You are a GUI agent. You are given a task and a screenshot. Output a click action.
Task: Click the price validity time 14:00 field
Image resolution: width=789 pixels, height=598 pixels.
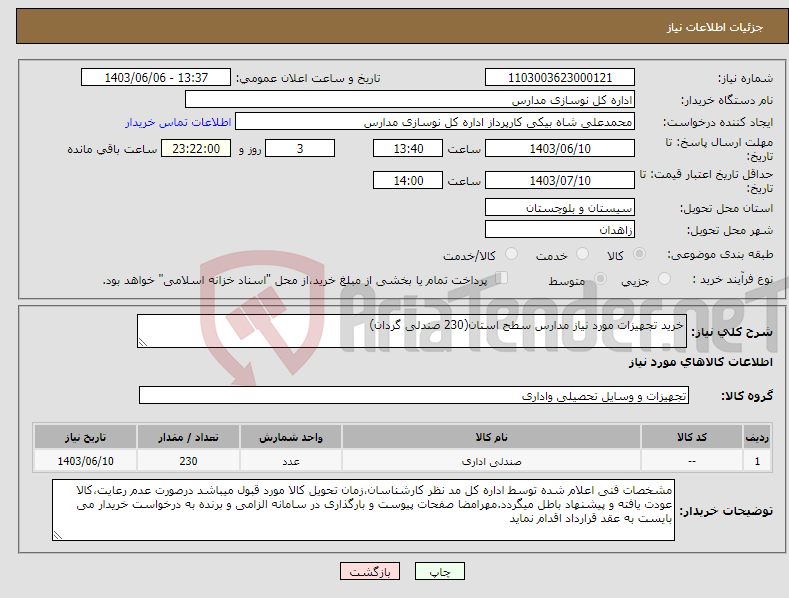coord(408,180)
